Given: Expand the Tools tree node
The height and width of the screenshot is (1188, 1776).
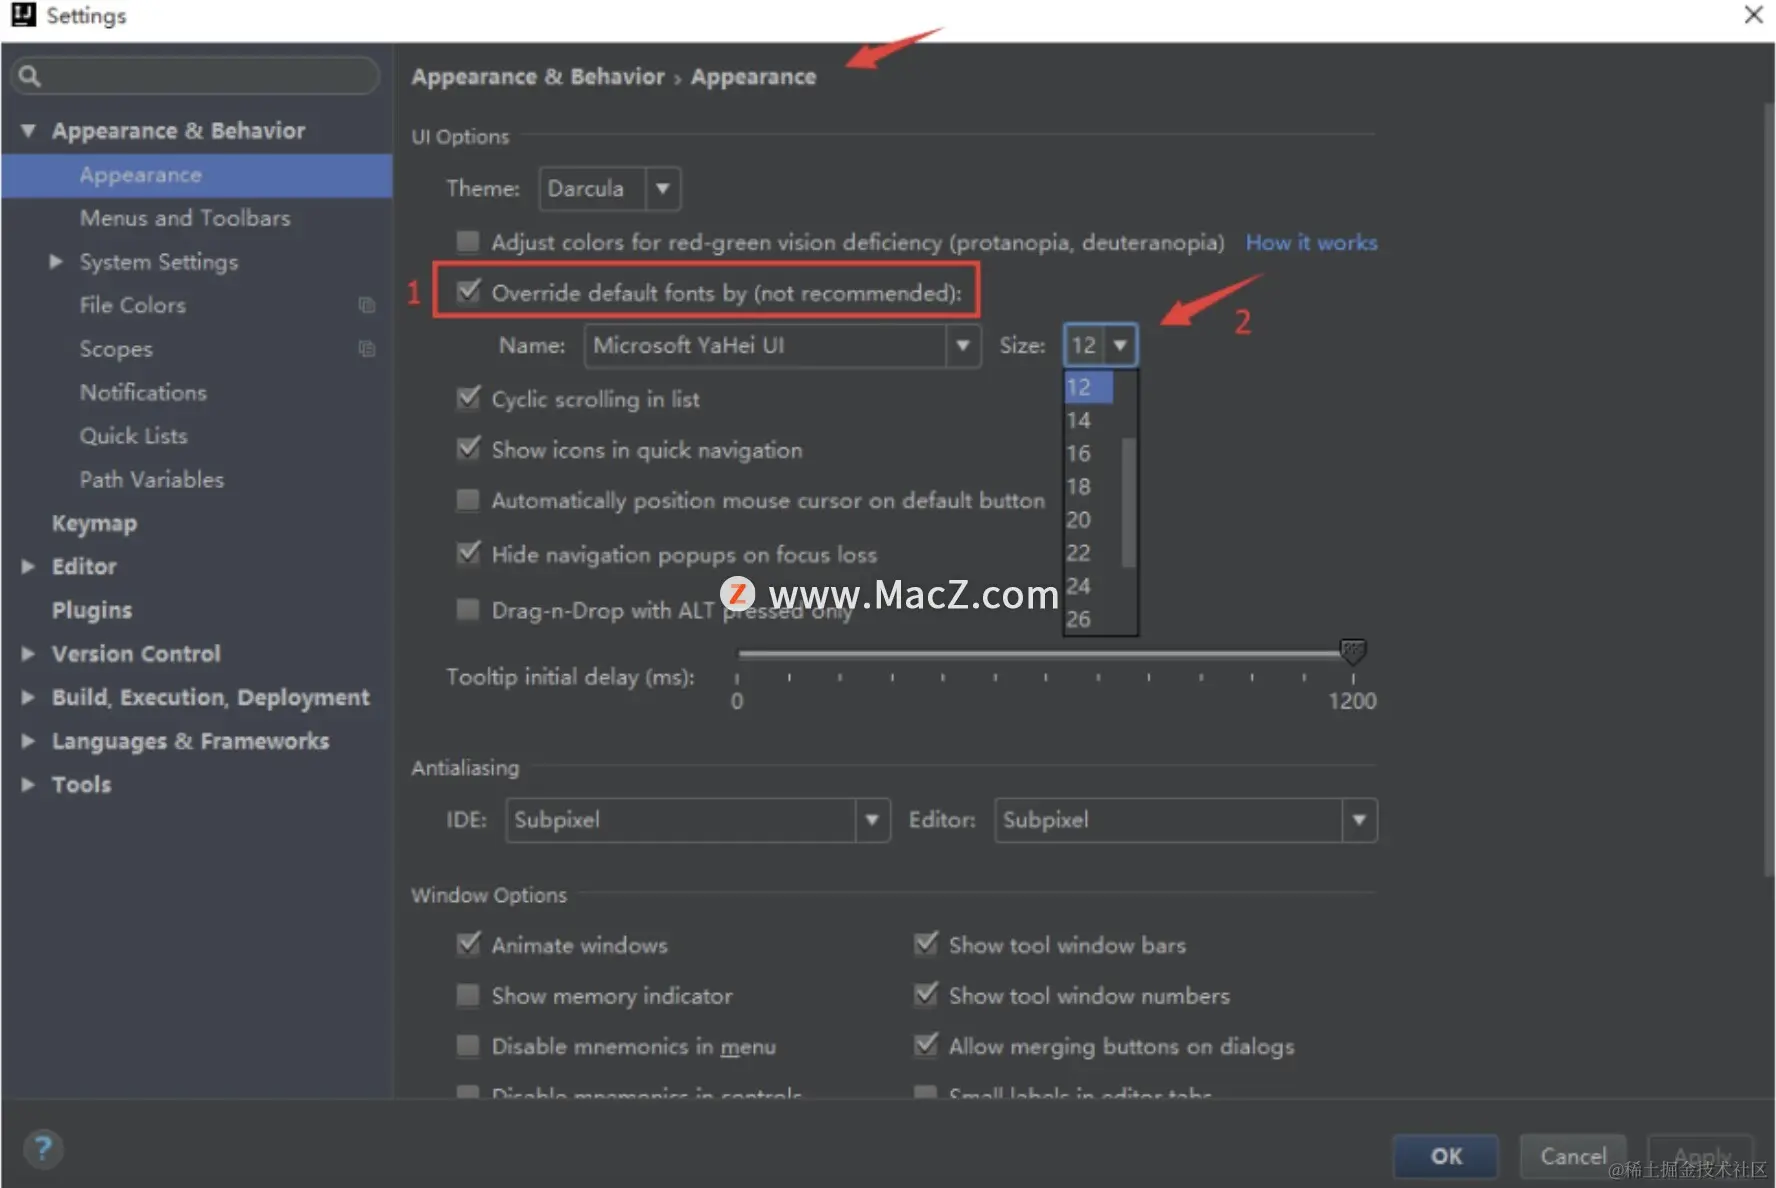Looking at the screenshot, I should [28, 785].
